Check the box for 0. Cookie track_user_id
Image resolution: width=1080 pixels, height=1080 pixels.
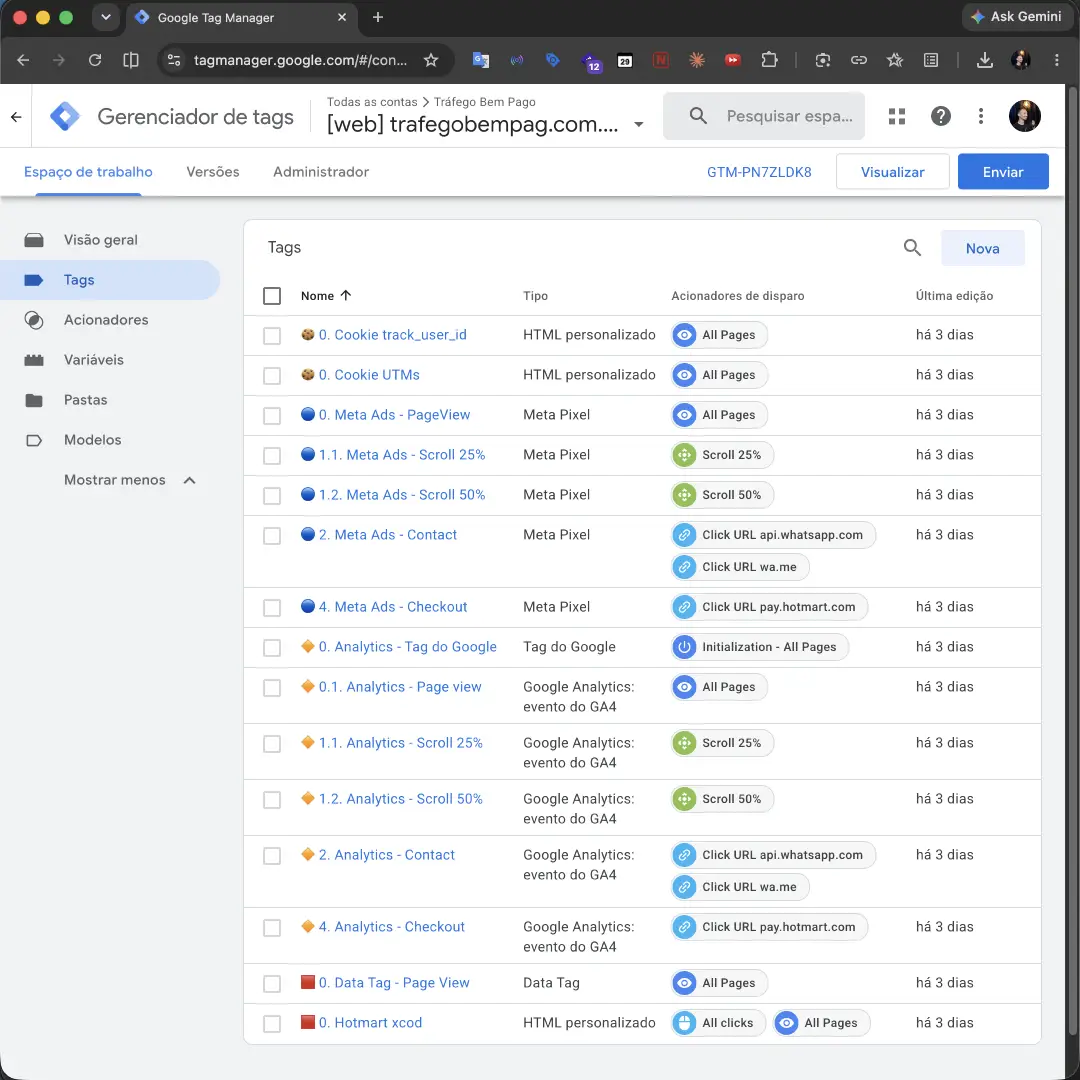pyautogui.click(x=272, y=335)
